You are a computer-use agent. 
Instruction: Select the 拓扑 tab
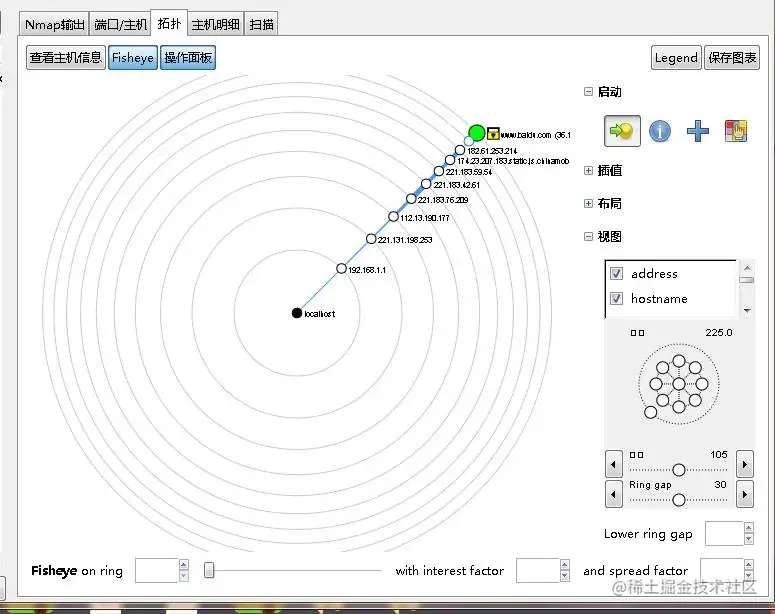click(x=169, y=23)
